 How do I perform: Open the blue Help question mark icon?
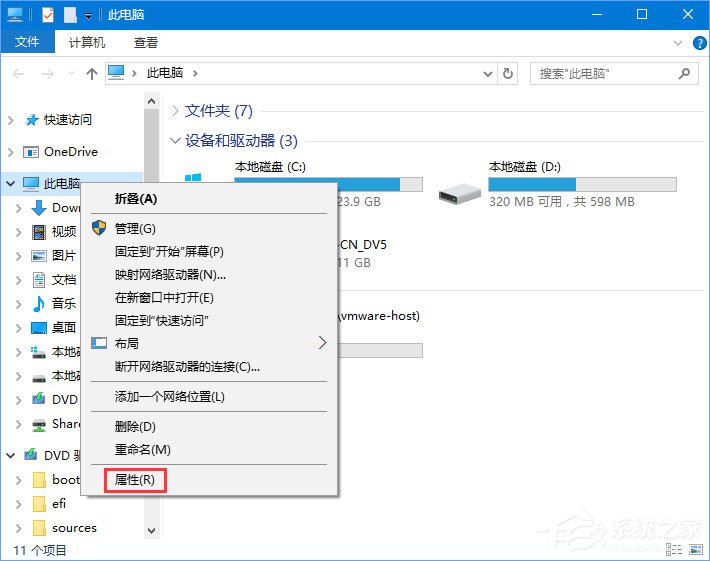pos(700,43)
